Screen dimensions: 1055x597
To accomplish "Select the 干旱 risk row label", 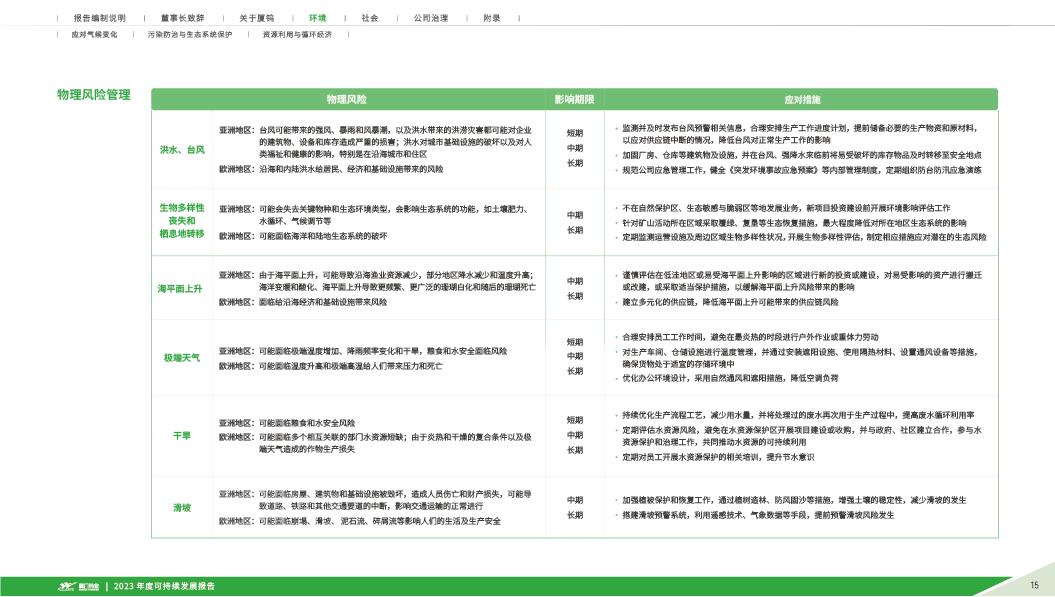I will coord(182,436).
